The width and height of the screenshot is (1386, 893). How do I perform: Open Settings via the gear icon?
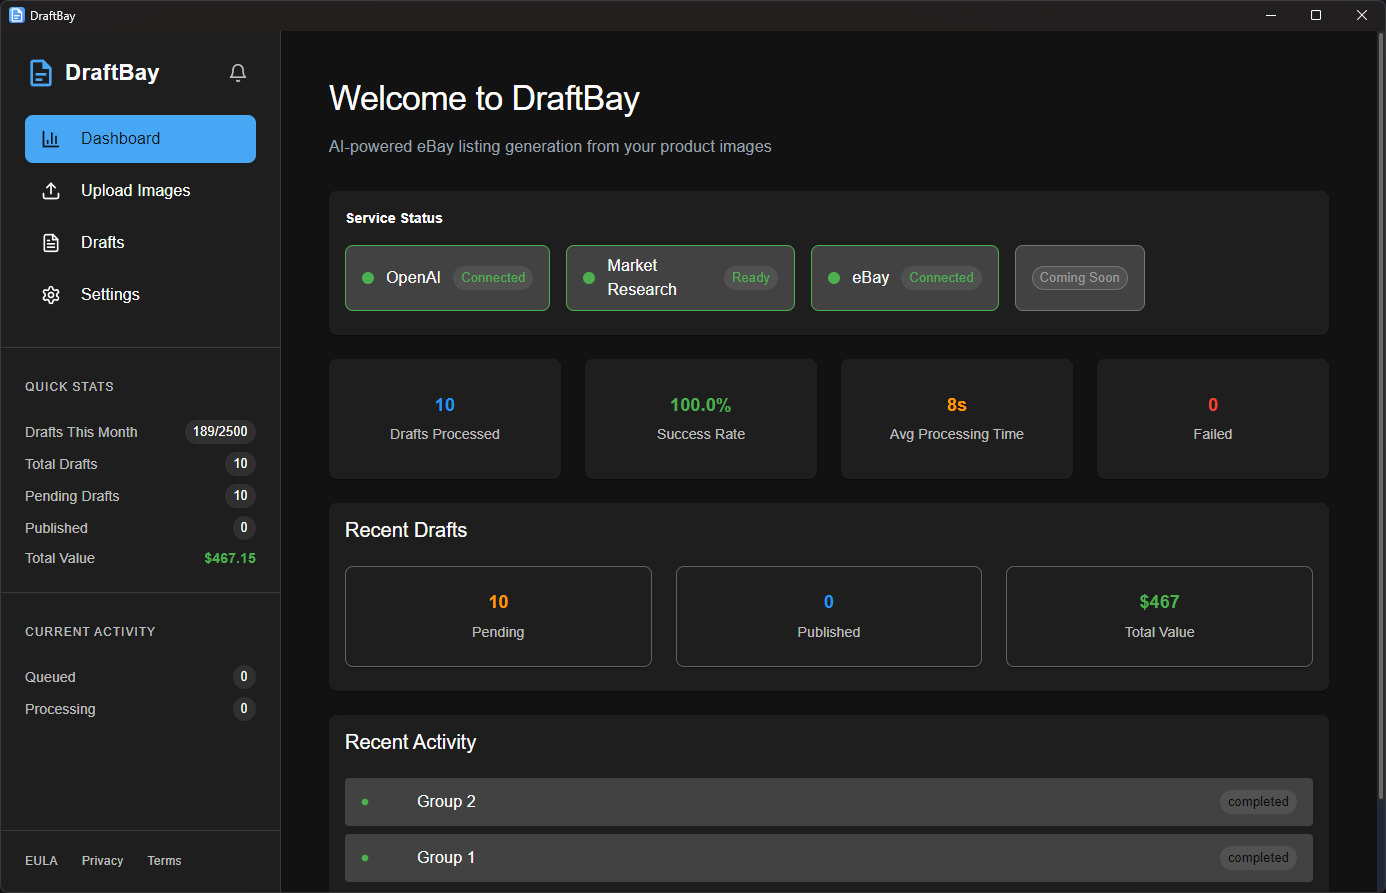click(51, 295)
